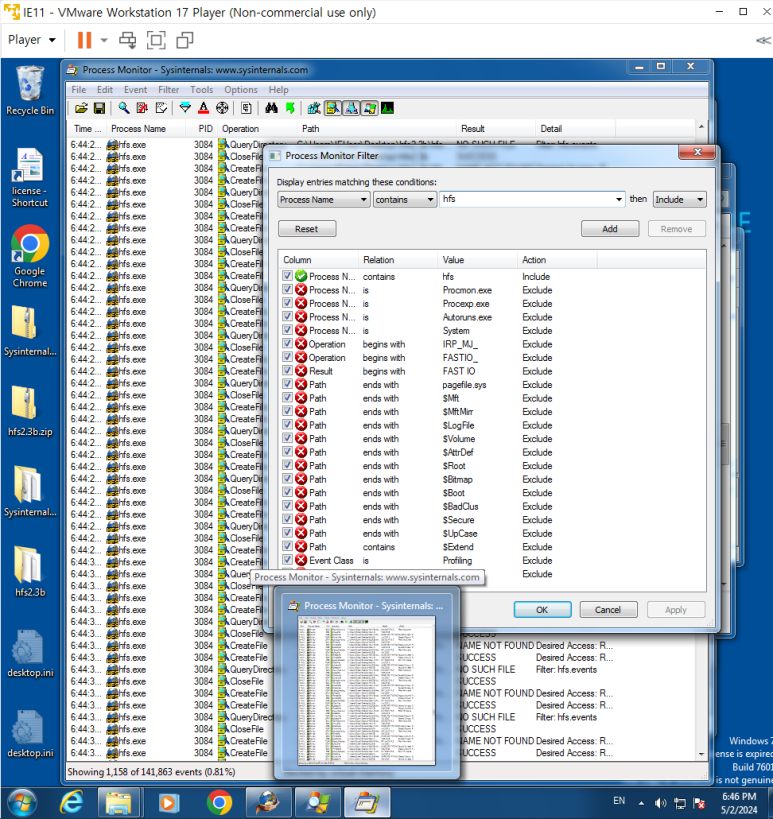This screenshot has width=773, height=819.
Task: Toggle Show Process and Thread Activity icon
Action: (x=369, y=108)
